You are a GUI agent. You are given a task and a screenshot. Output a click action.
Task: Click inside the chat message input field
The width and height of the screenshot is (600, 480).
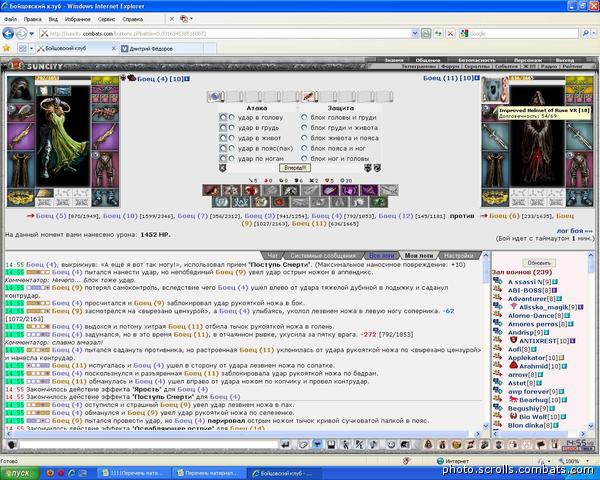coord(148,445)
